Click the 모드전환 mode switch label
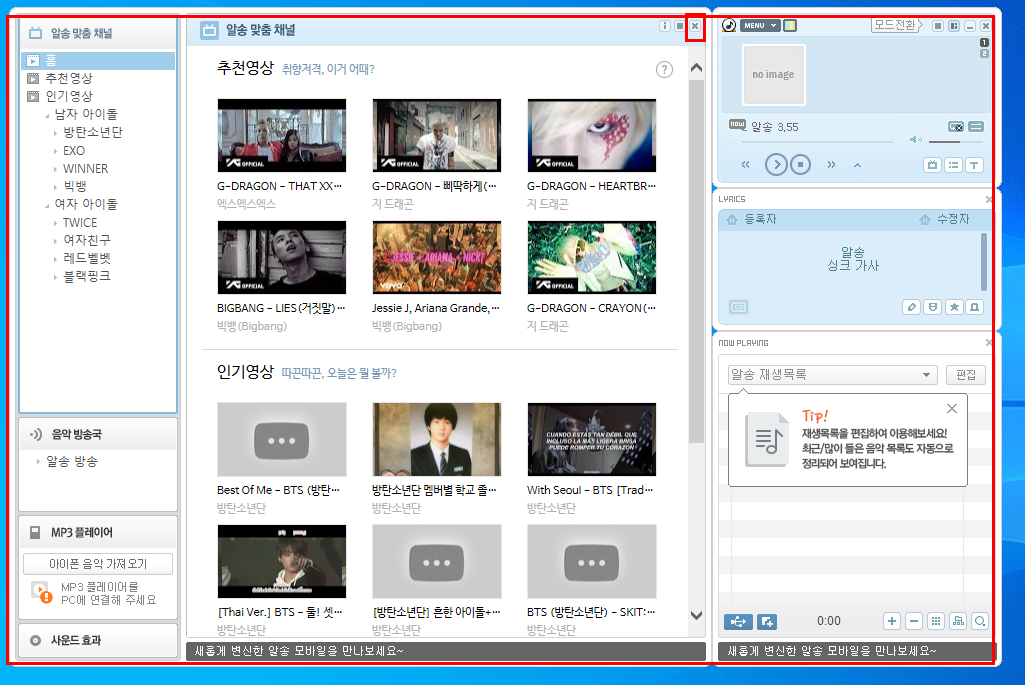The image size is (1025, 685). point(895,25)
